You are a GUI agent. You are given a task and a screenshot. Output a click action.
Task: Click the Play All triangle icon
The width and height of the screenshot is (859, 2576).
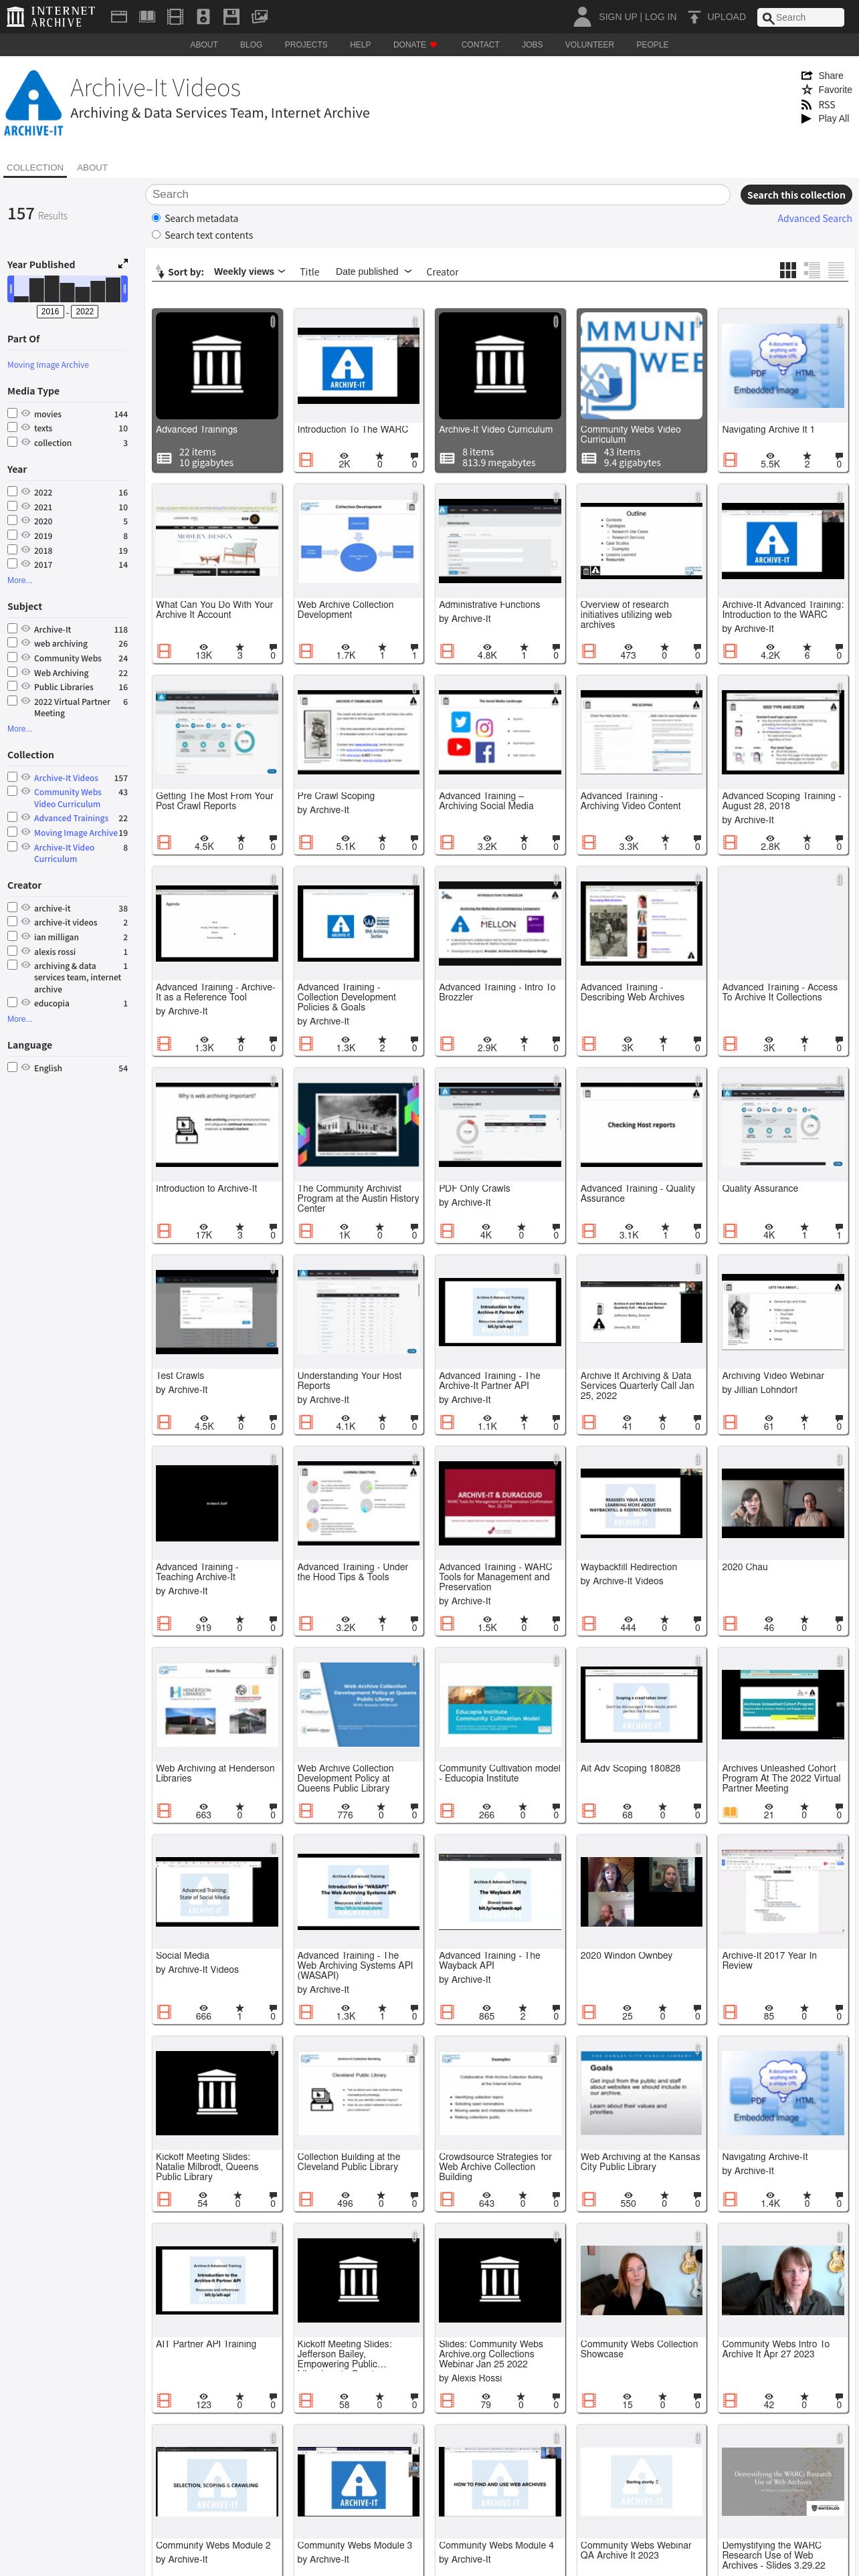click(806, 118)
